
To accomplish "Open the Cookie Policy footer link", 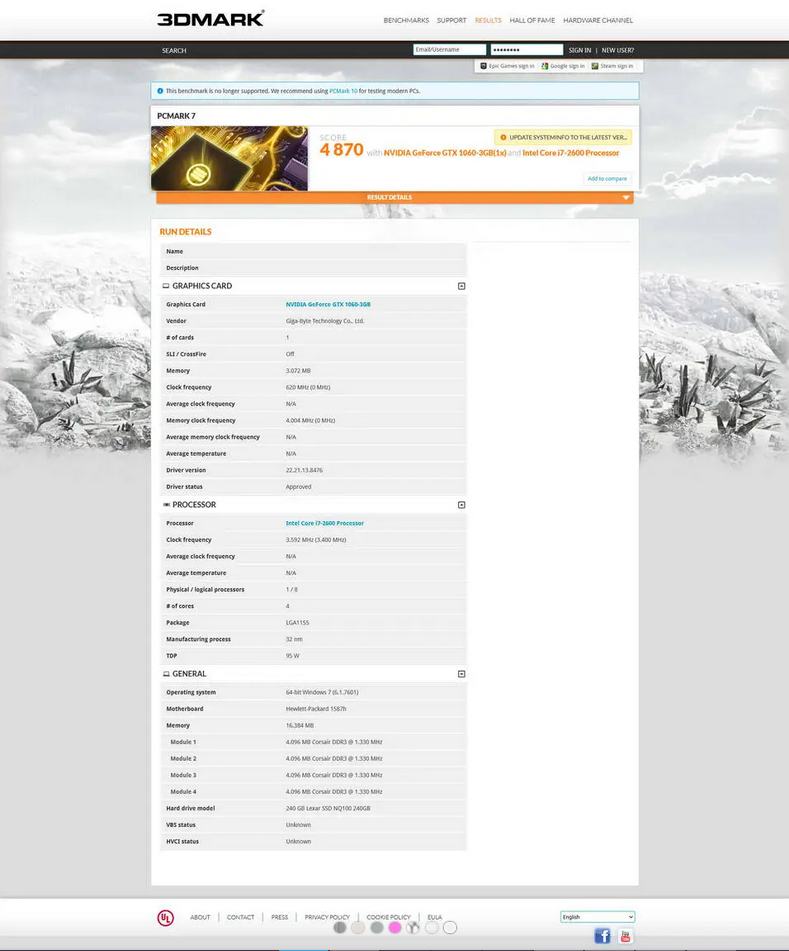I will (x=388, y=917).
